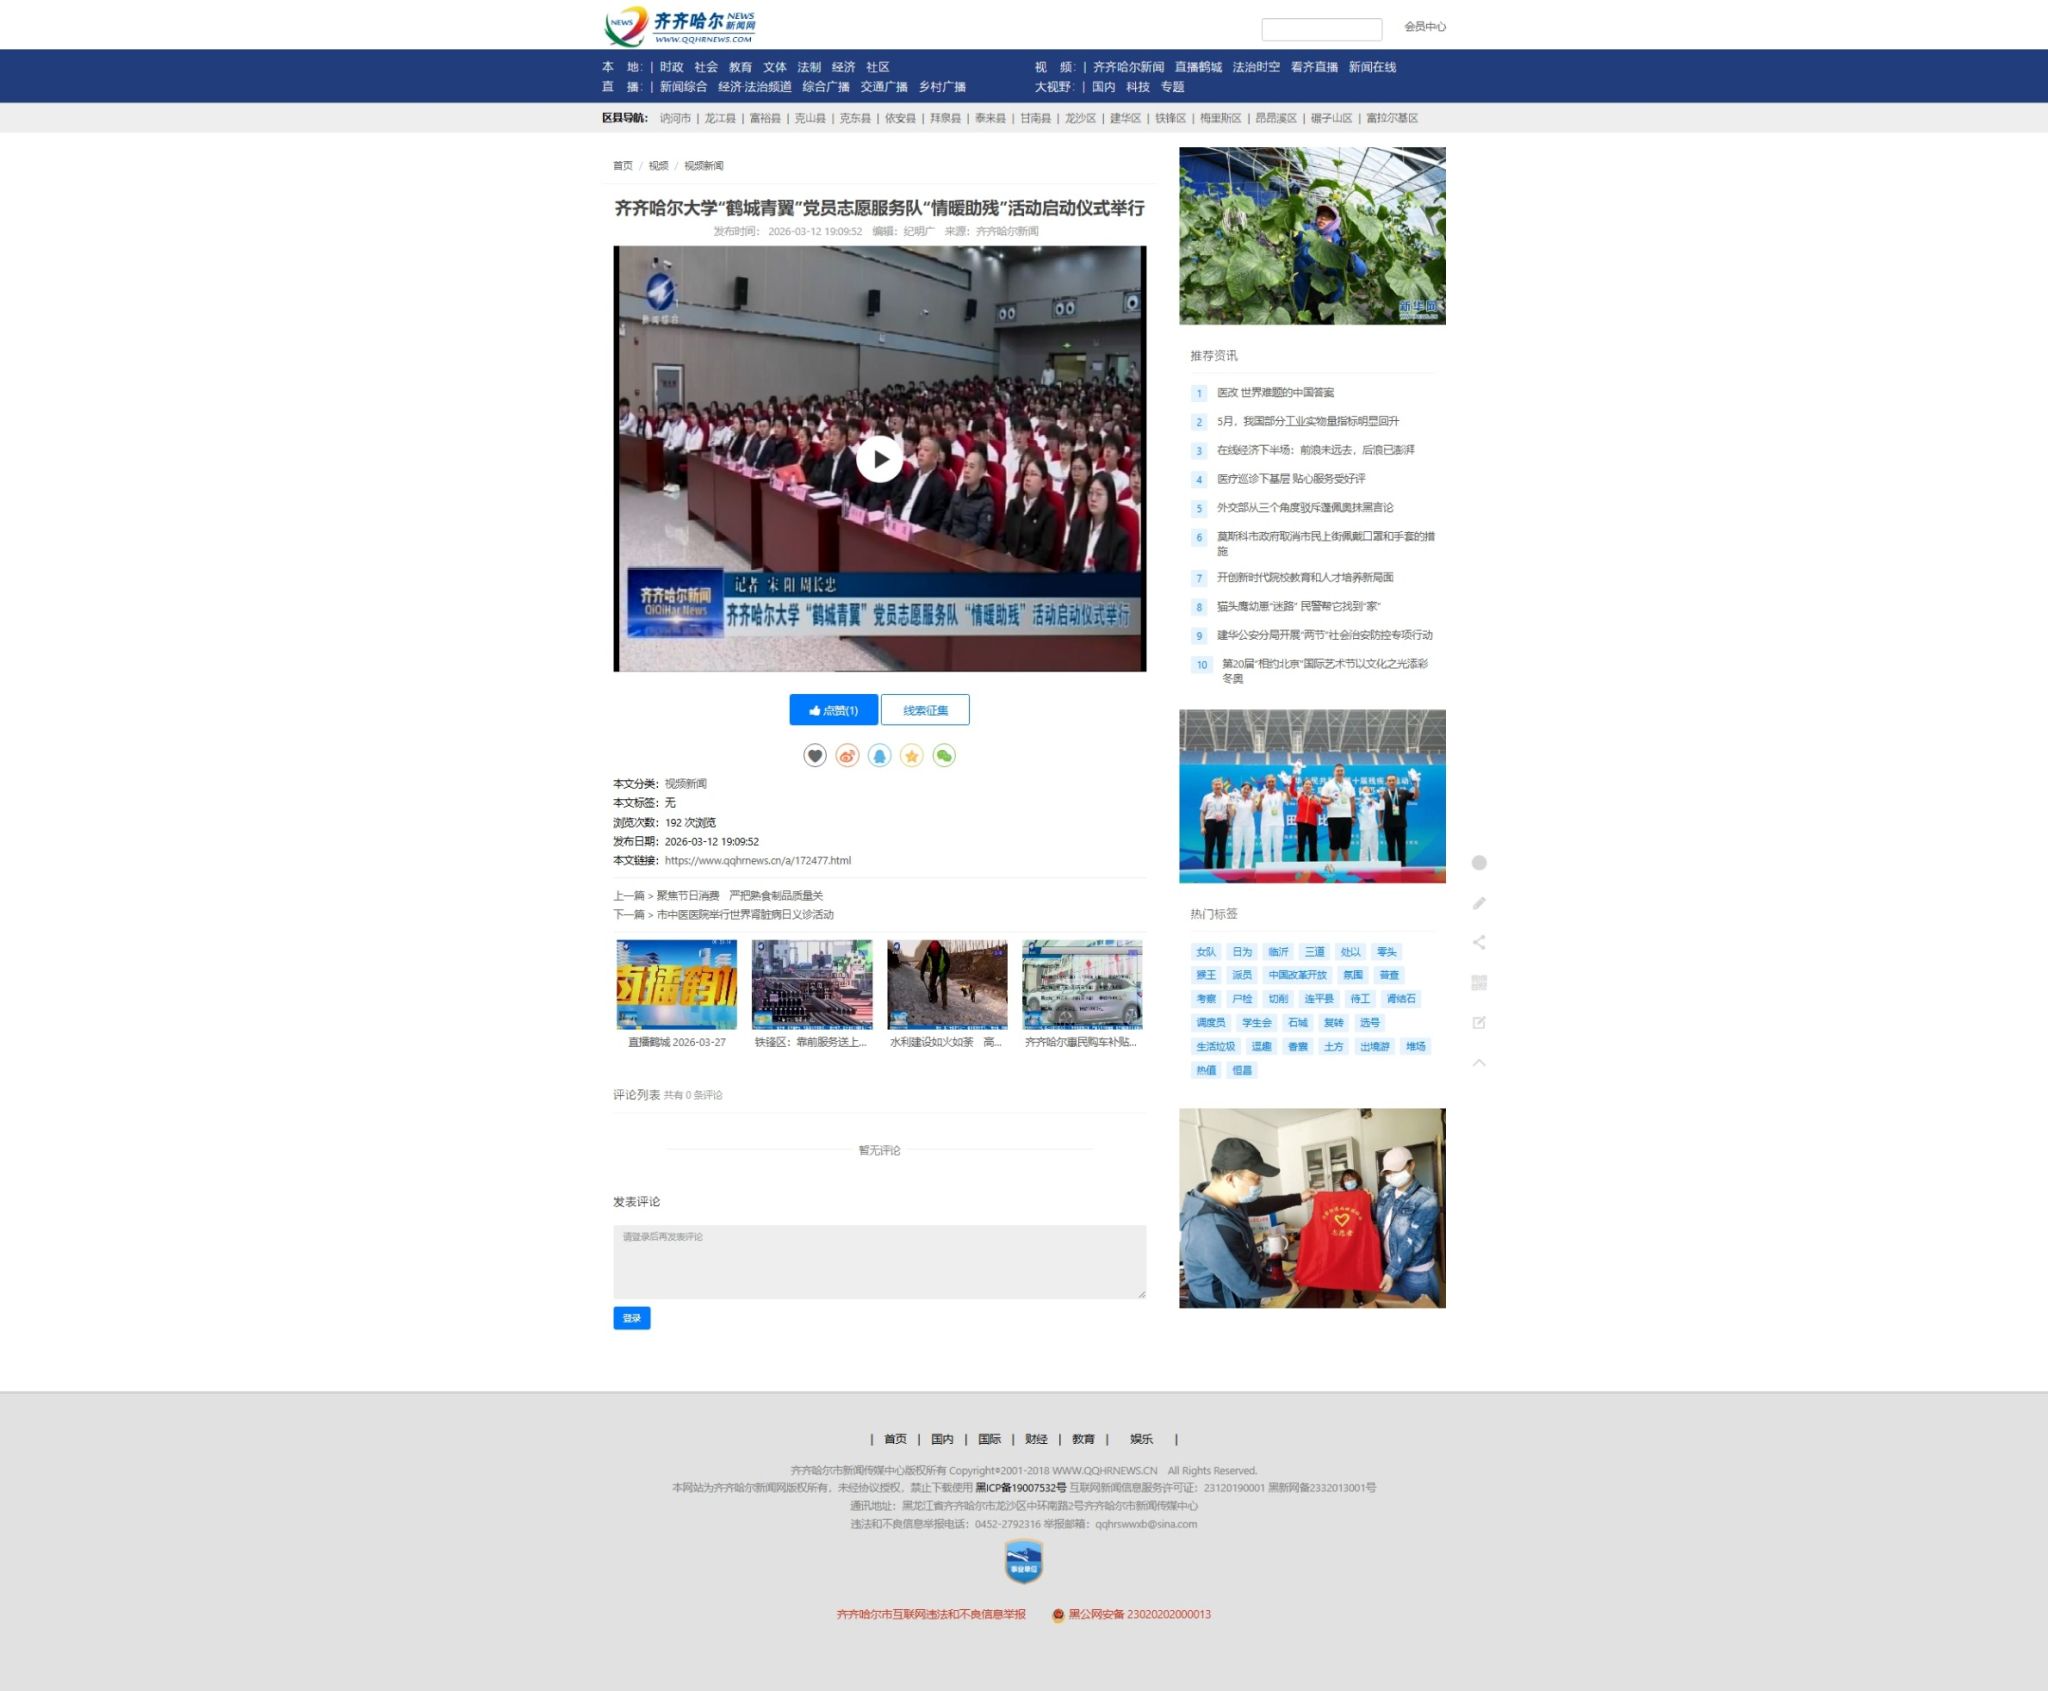This screenshot has width=2048, height=1691.
Task: Click the floating pencil edit icon
Action: 1479,903
